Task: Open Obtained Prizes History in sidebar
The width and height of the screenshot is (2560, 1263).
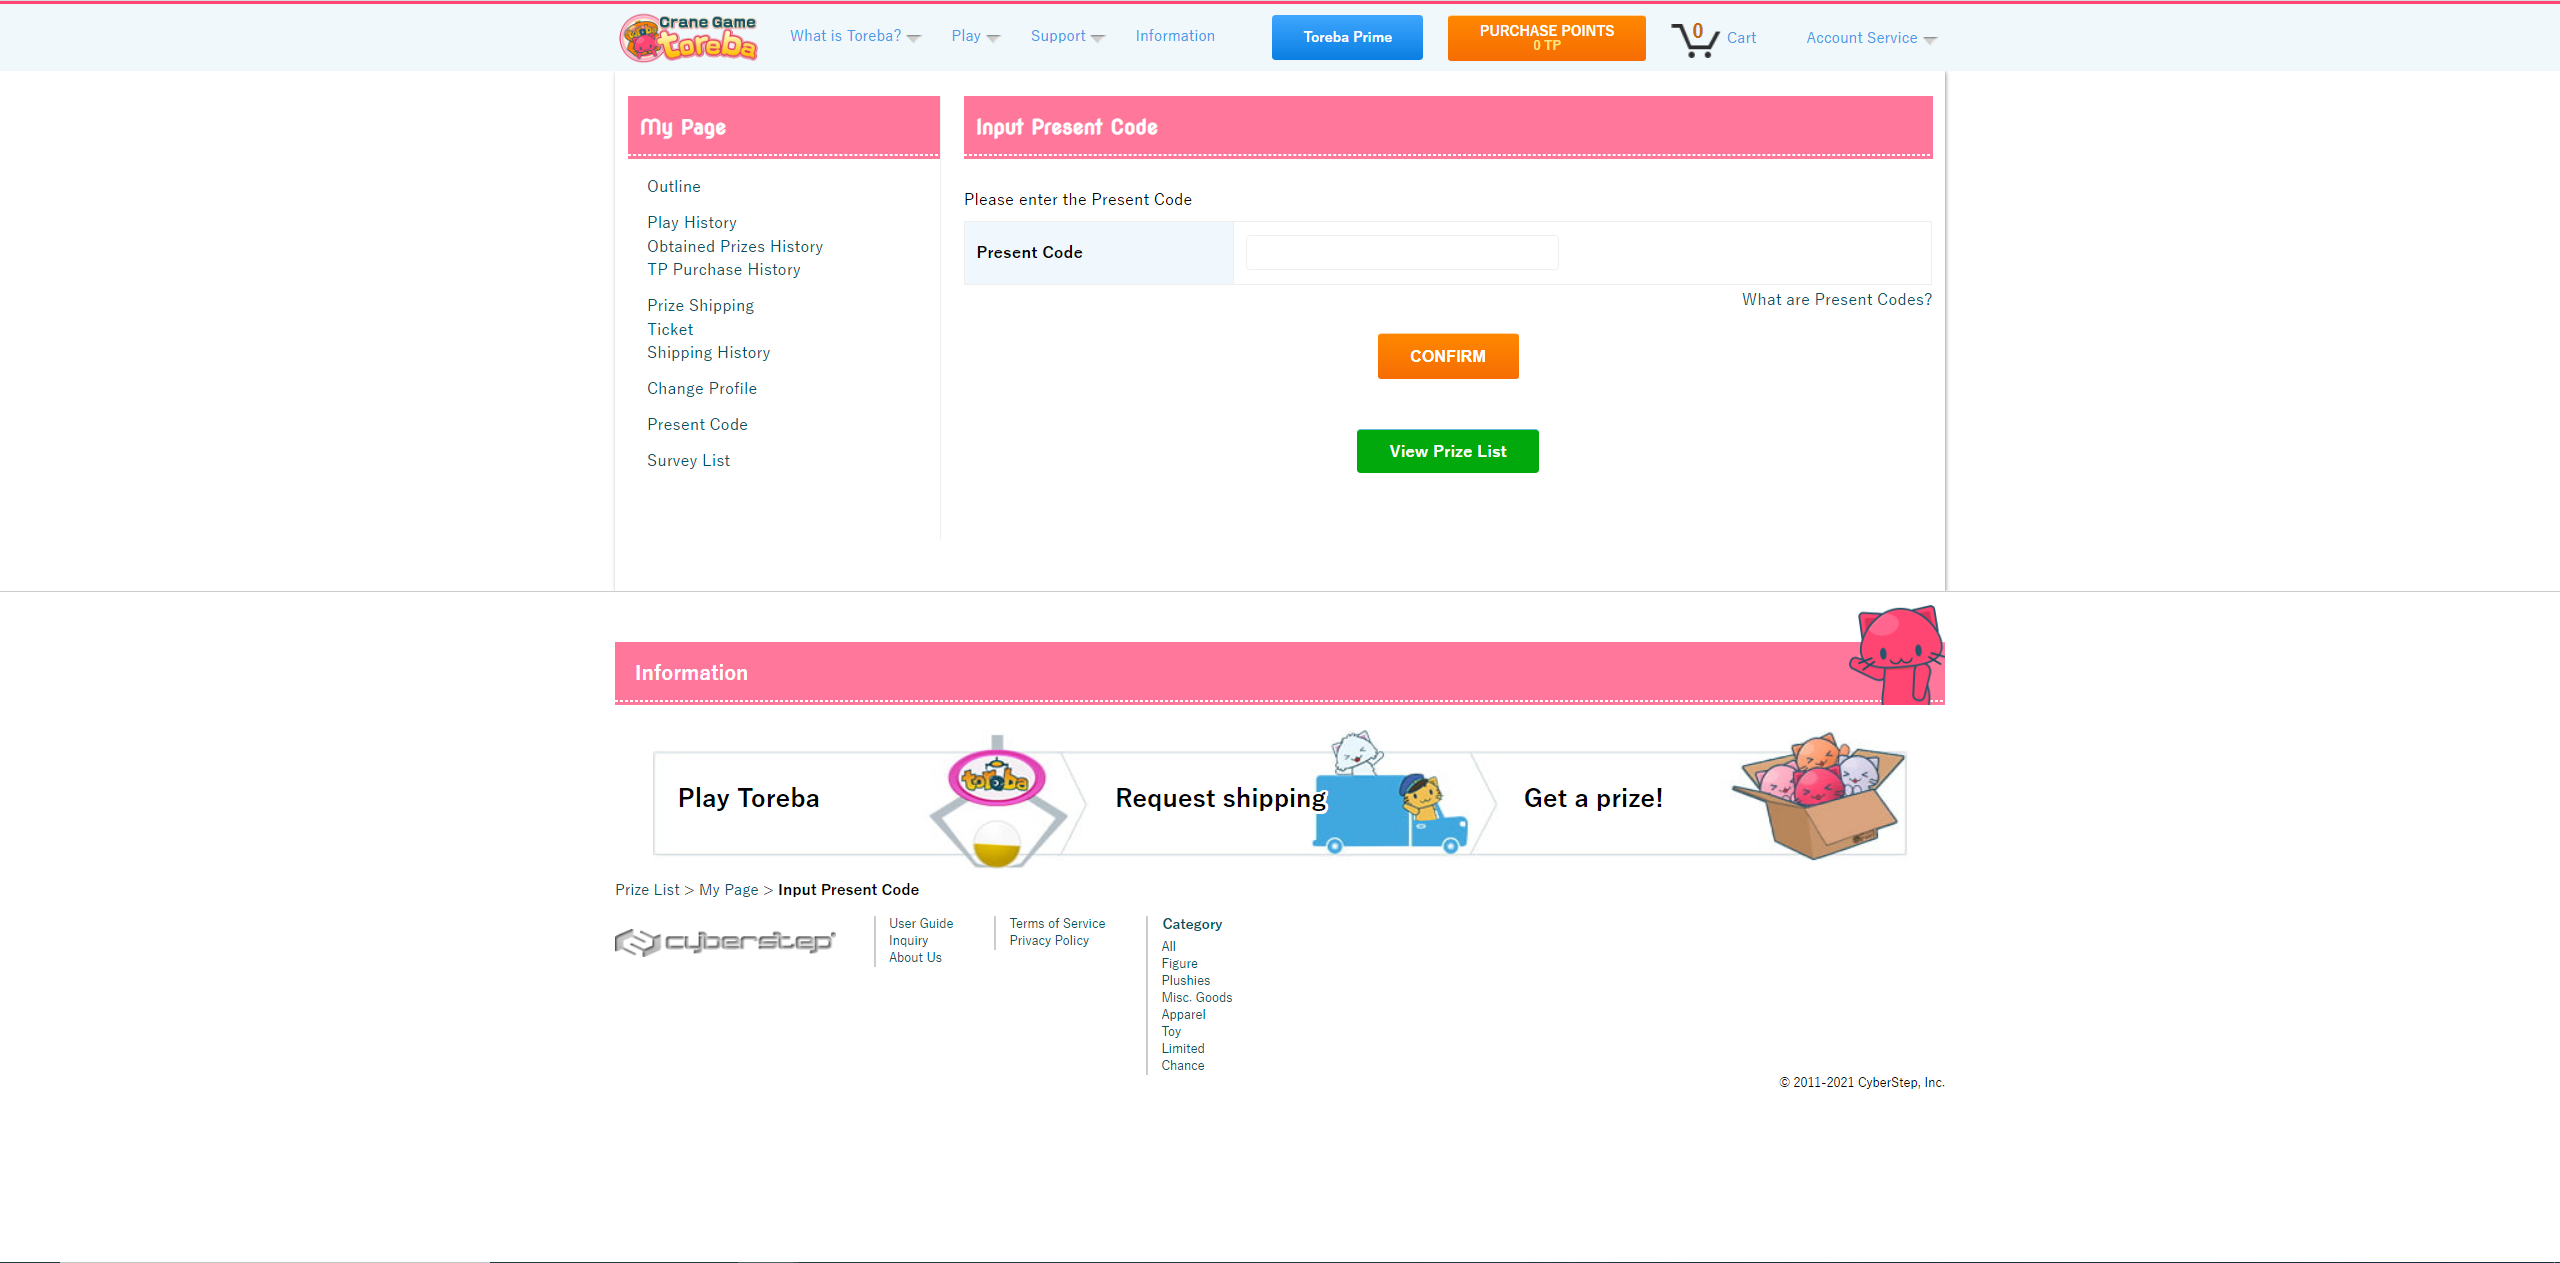Action: pos(735,246)
